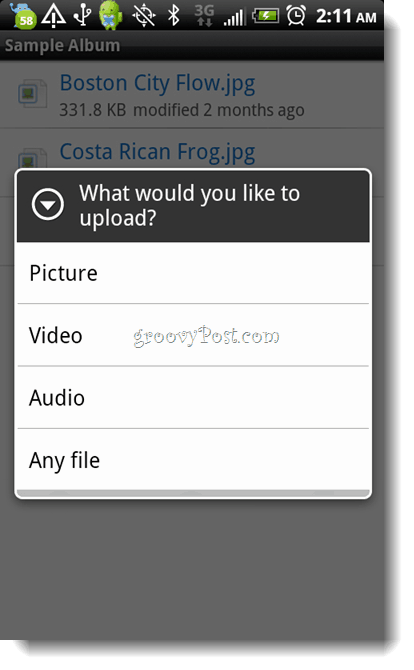Click the dropdown arrow icon in dialog header
Viewport: 414px width, 670px height.
47,205
